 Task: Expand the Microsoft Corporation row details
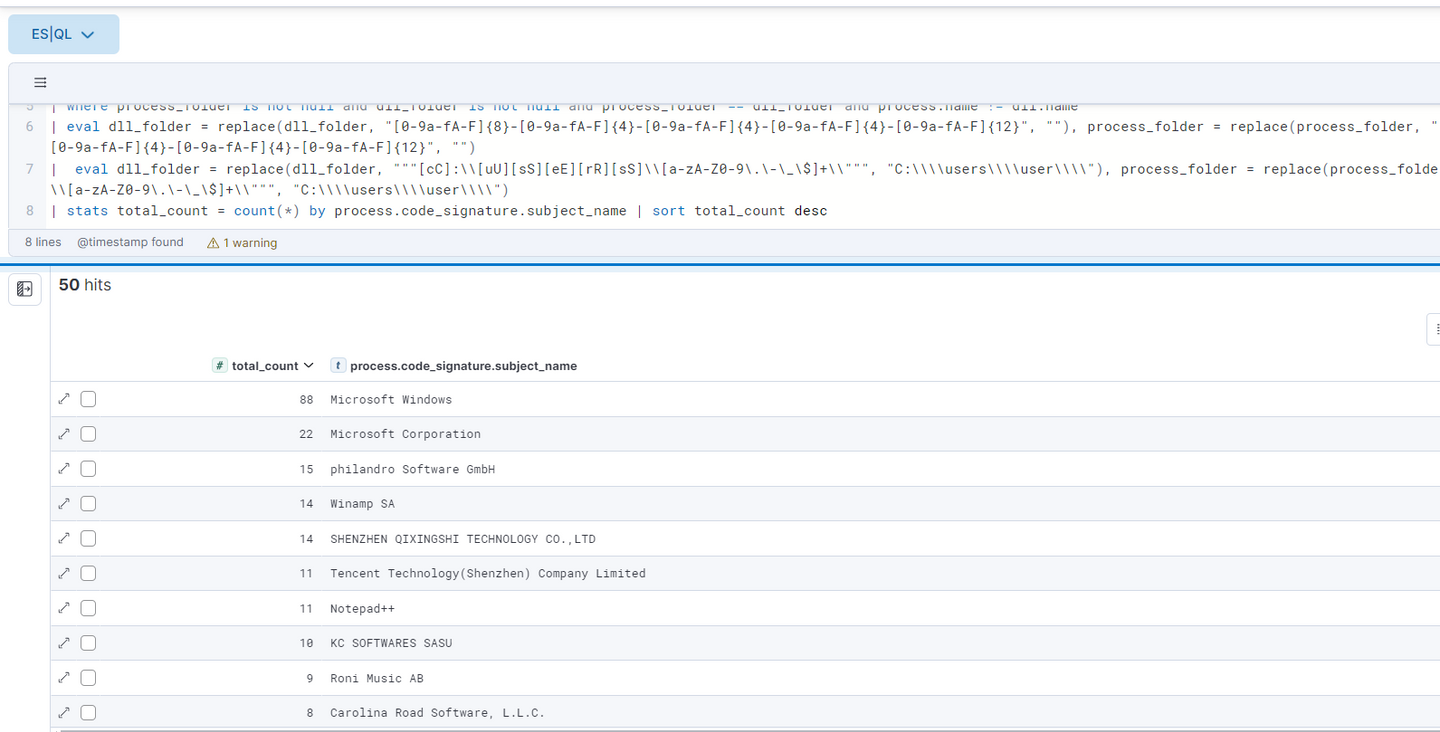pyautogui.click(x=64, y=434)
